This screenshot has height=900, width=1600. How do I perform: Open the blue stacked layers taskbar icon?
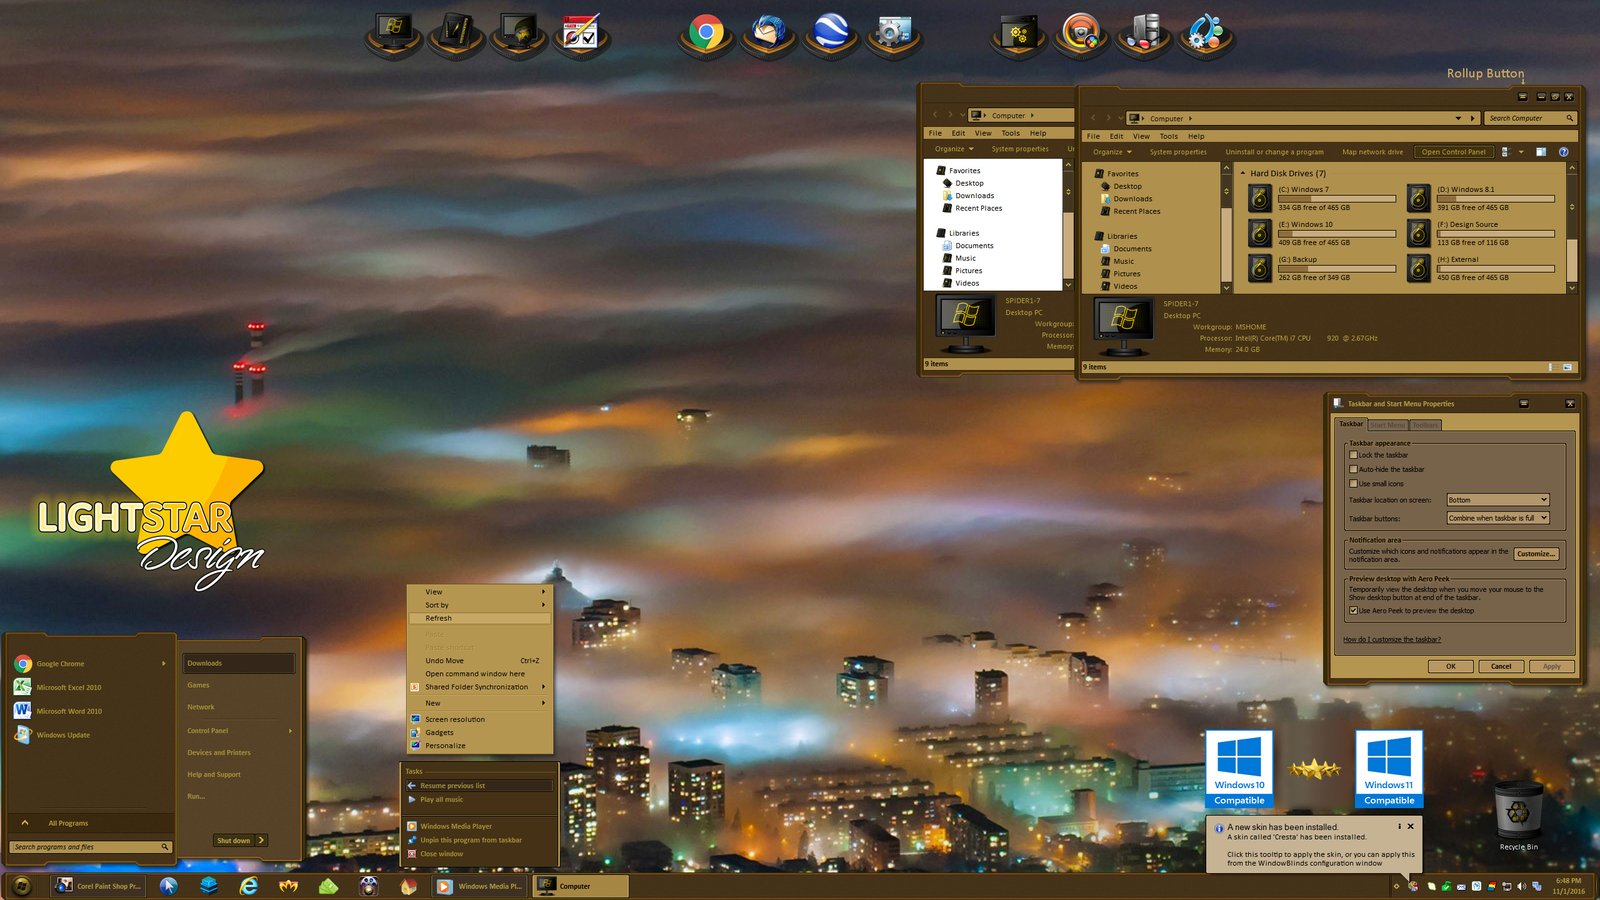pyautogui.click(x=208, y=886)
